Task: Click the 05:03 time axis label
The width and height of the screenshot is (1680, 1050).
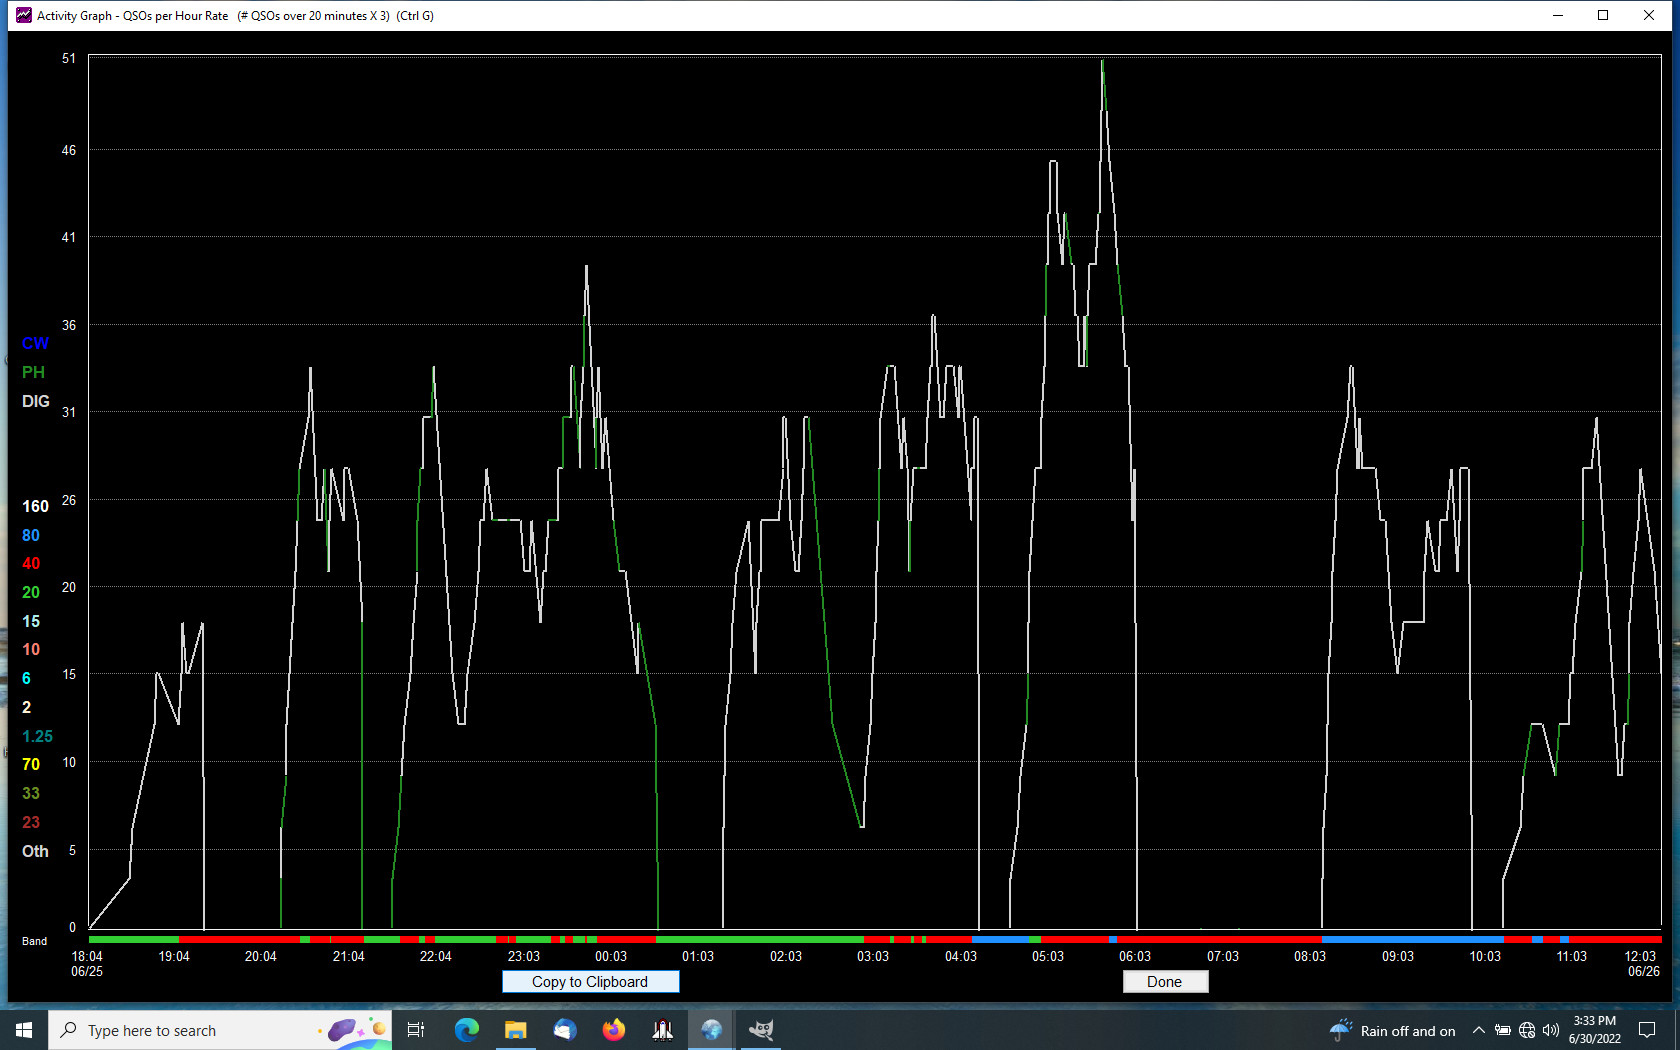Action: (x=1048, y=957)
